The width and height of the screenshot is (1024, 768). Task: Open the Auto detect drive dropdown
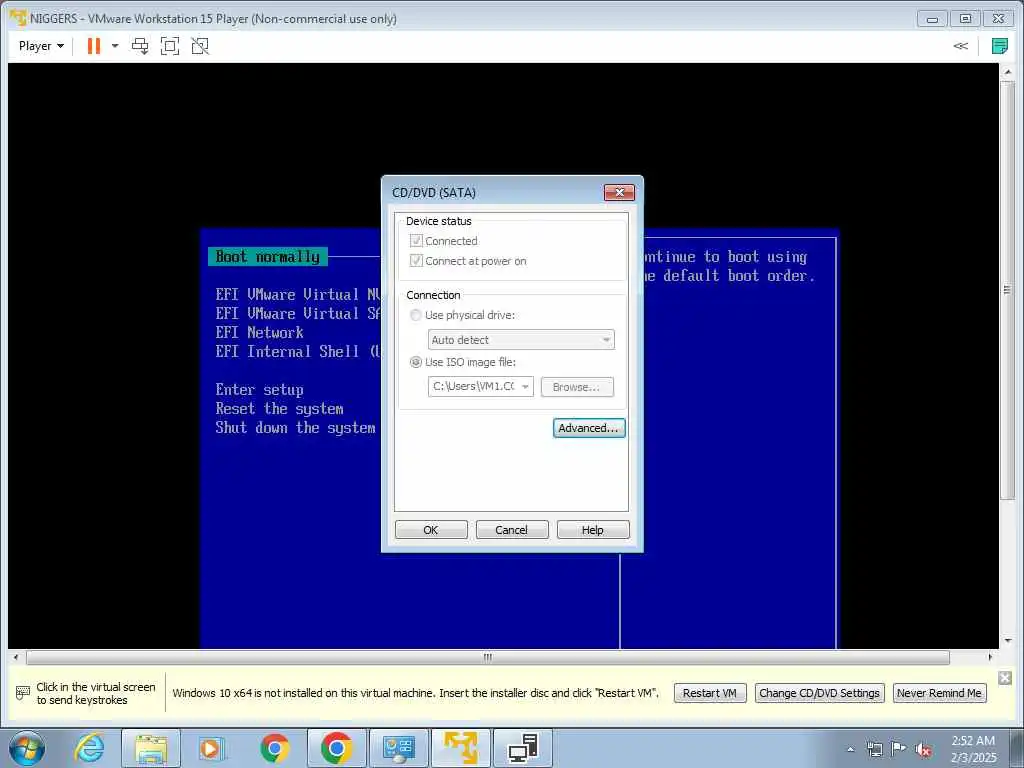(x=521, y=340)
